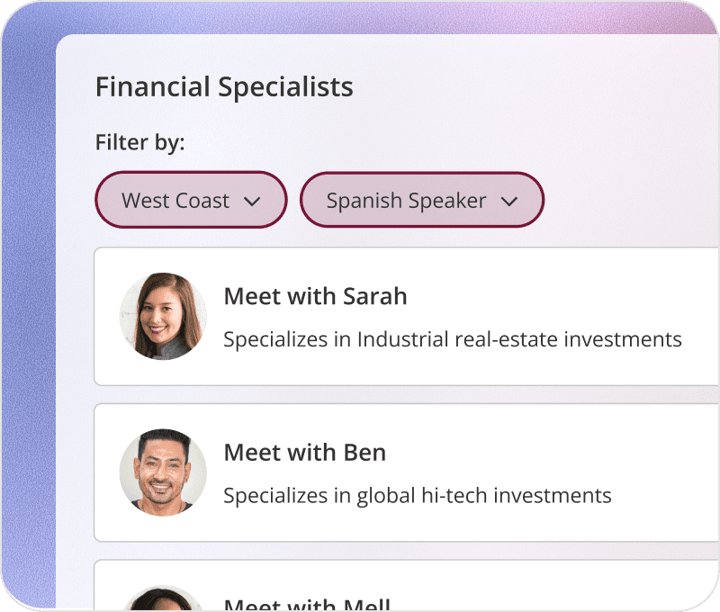Open the Meet with Mell heading

[307, 604]
